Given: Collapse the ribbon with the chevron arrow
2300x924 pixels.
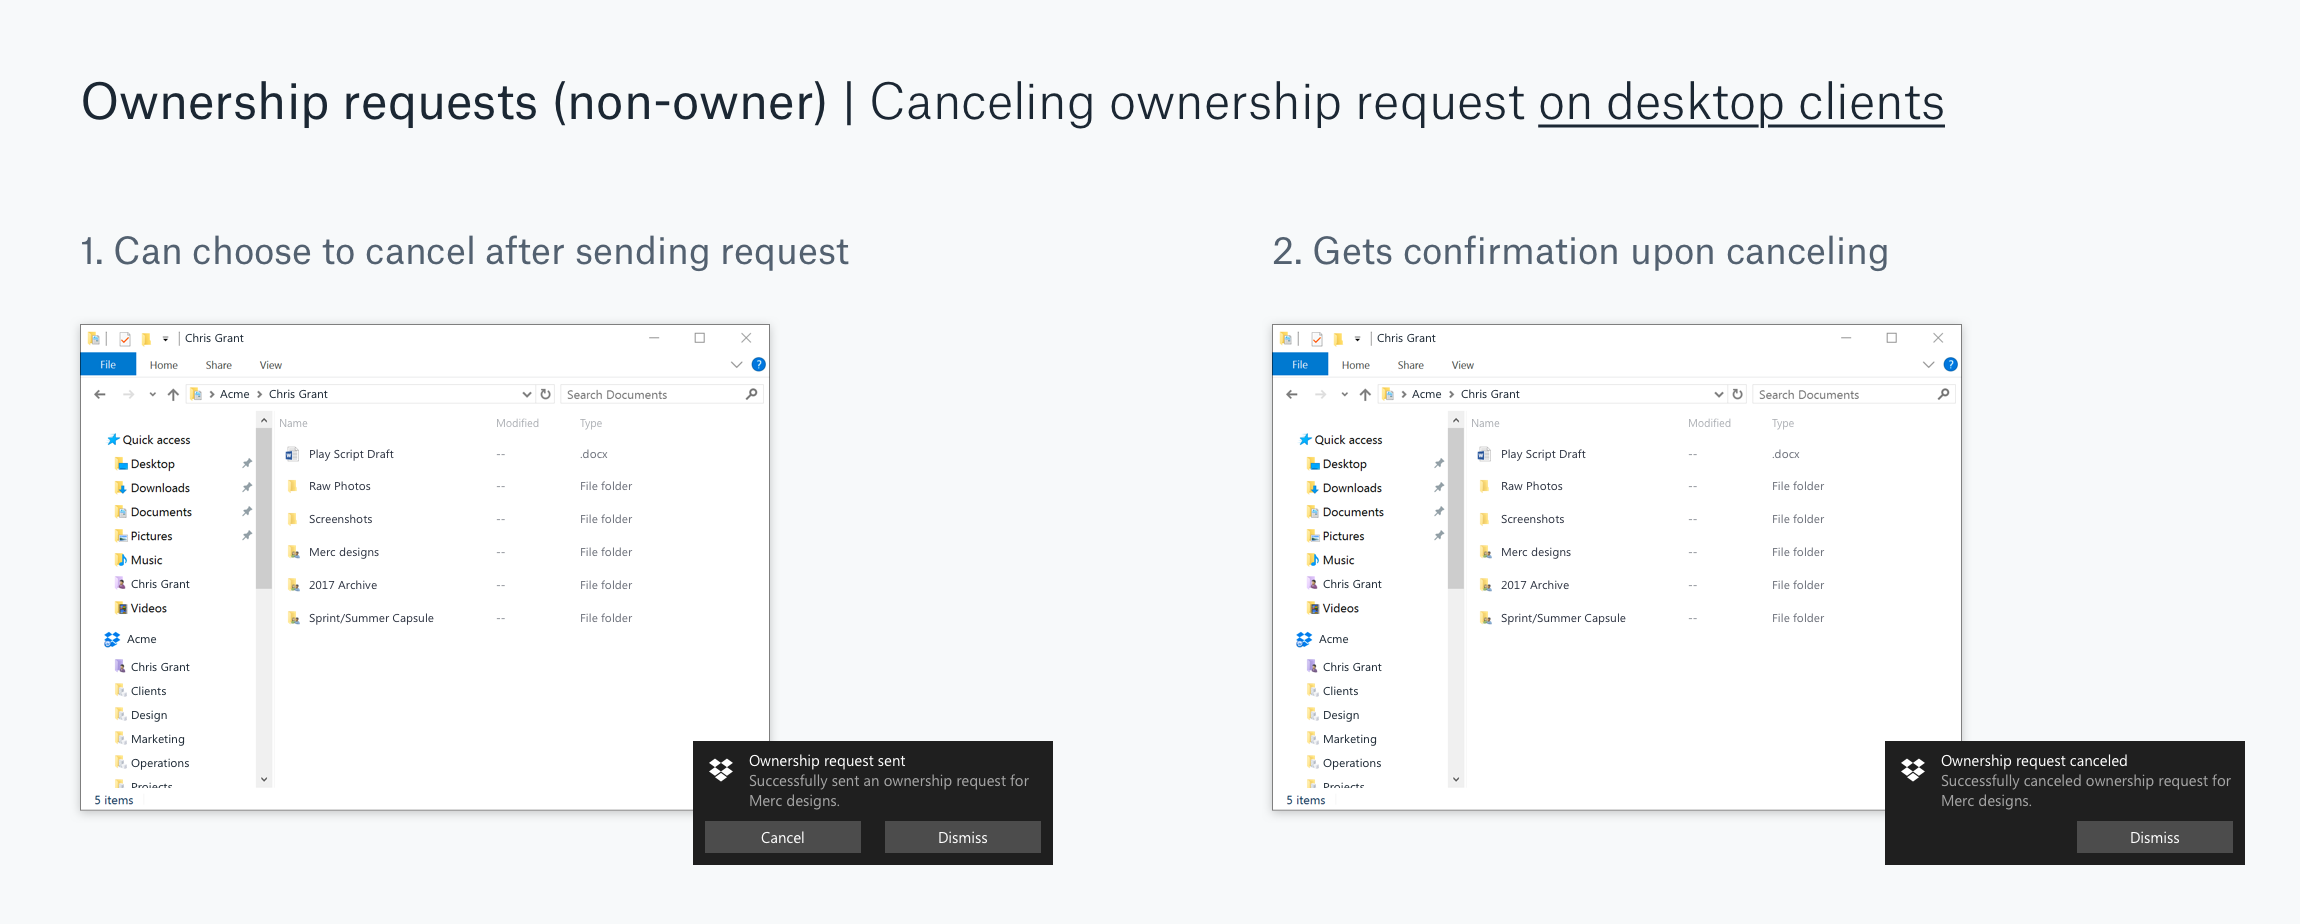Looking at the screenshot, I should click(x=736, y=364).
